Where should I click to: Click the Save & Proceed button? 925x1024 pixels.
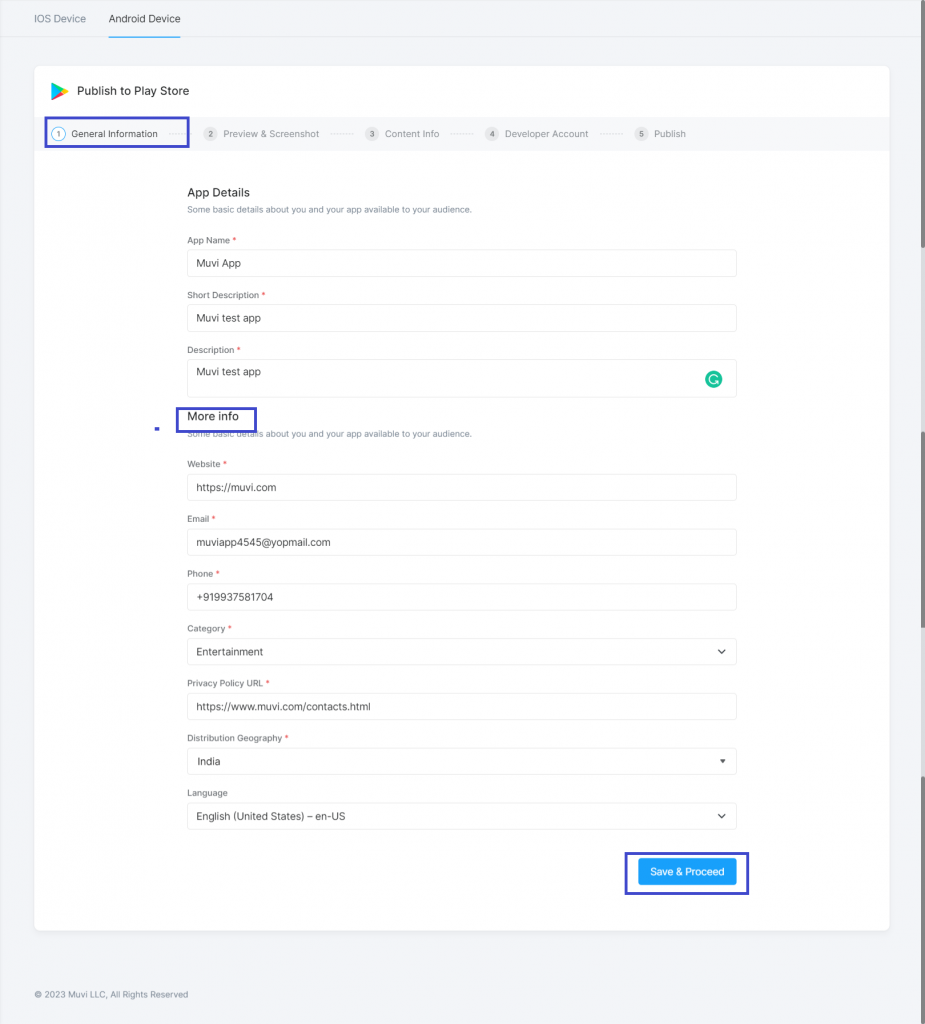pyautogui.click(x=686, y=871)
